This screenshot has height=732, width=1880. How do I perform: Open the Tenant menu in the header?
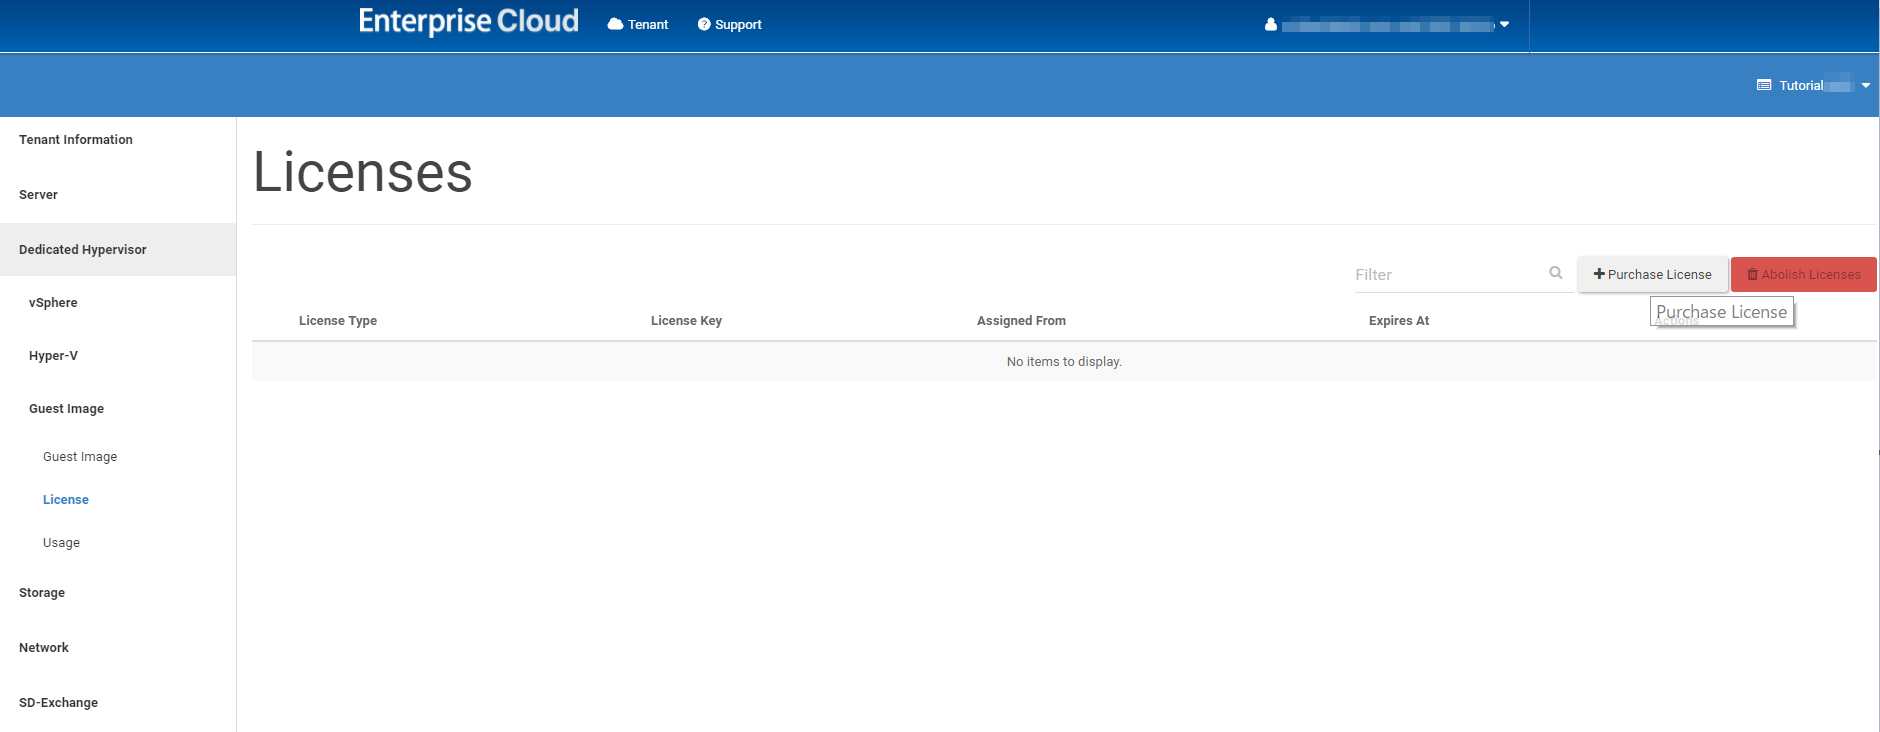click(638, 25)
